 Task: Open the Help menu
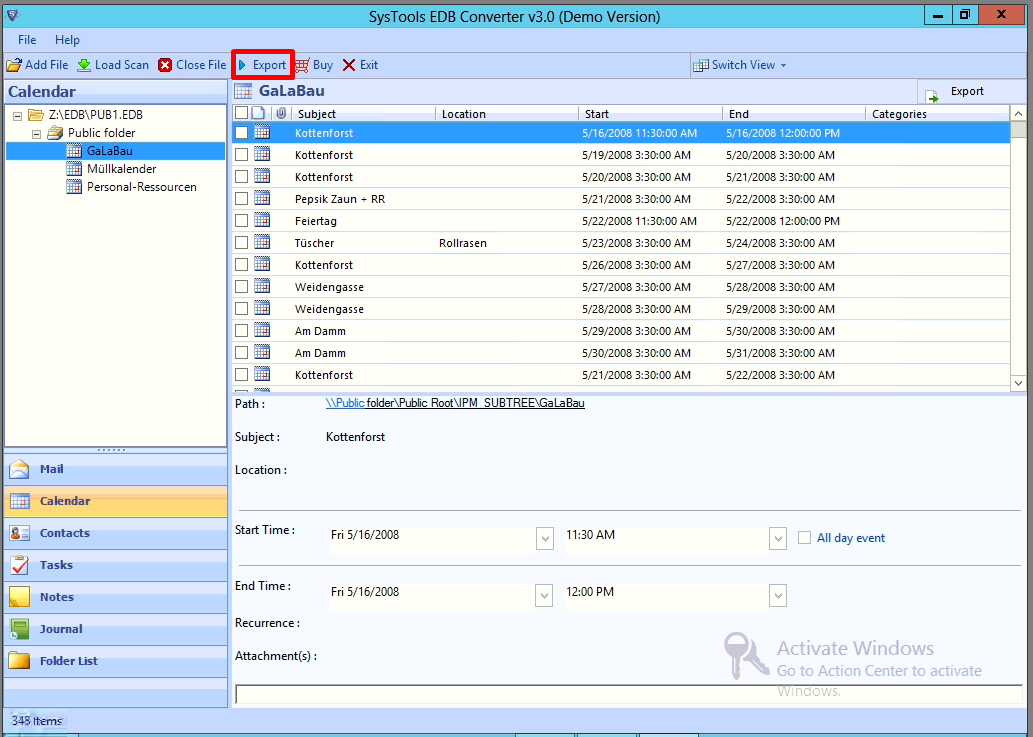[x=67, y=40]
